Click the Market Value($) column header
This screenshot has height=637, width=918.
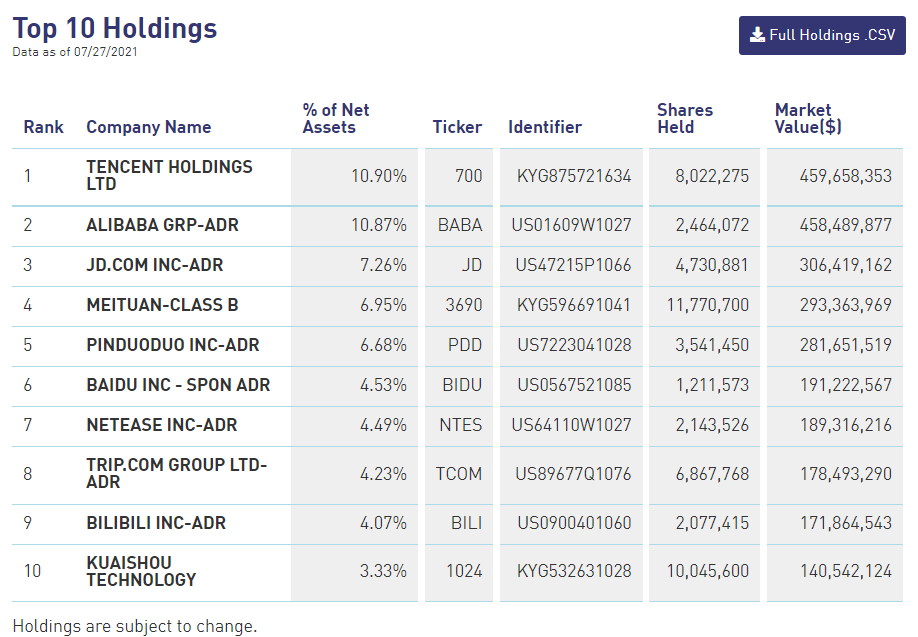pyautogui.click(x=808, y=118)
